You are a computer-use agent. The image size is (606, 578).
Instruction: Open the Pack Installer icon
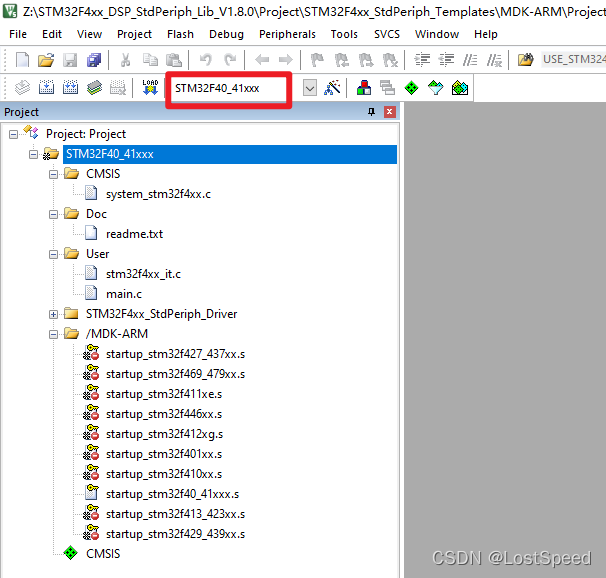coord(460,88)
